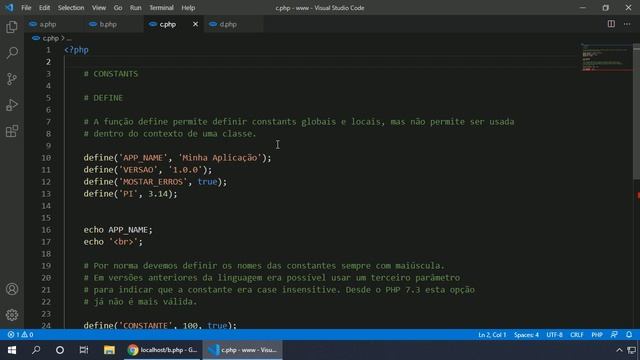Change file encoding UTF-8
Screen dimensions: 640x360
click(x=554, y=335)
